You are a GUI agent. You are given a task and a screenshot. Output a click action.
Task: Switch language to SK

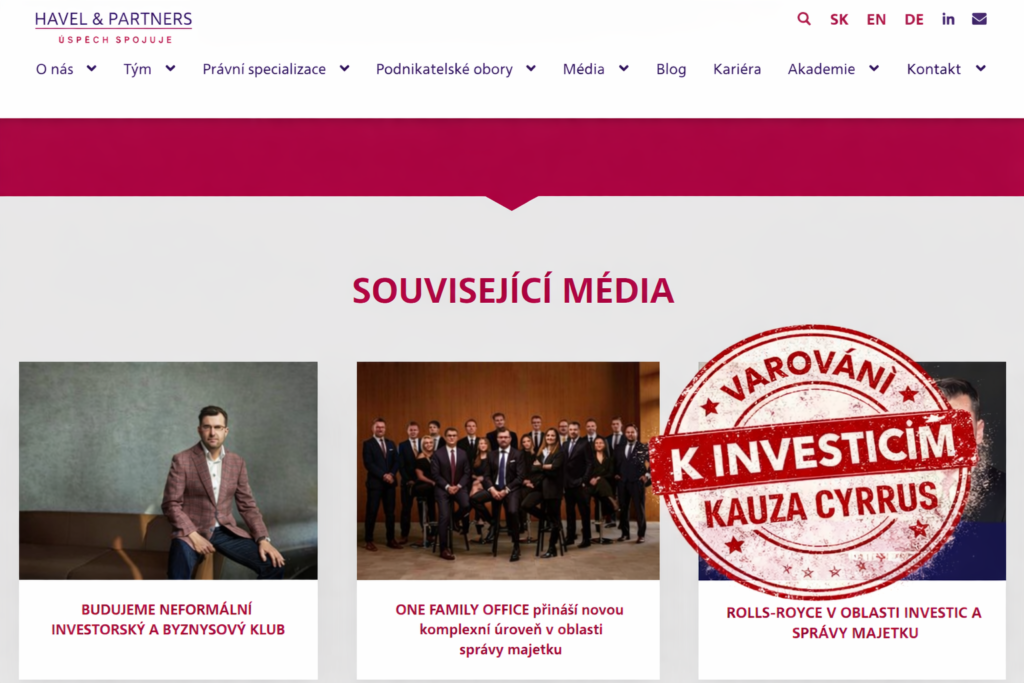click(x=839, y=20)
